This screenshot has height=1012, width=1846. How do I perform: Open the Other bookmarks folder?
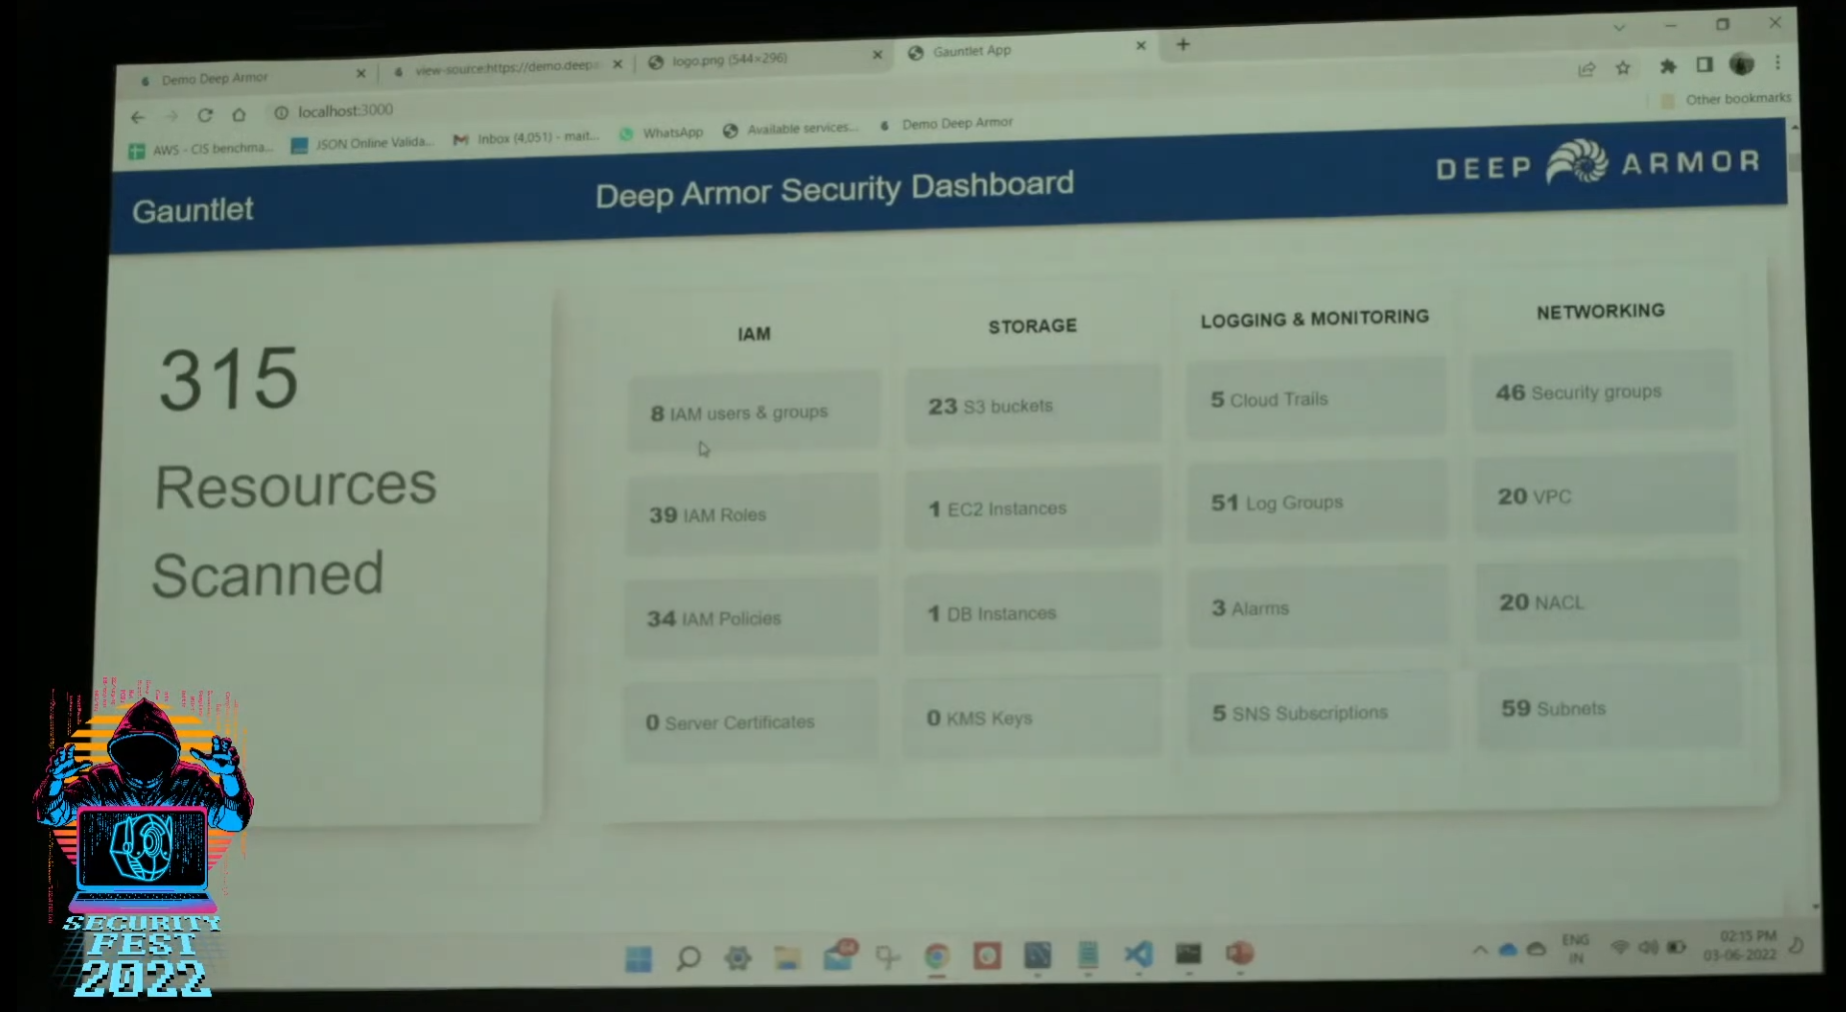coord(1726,99)
